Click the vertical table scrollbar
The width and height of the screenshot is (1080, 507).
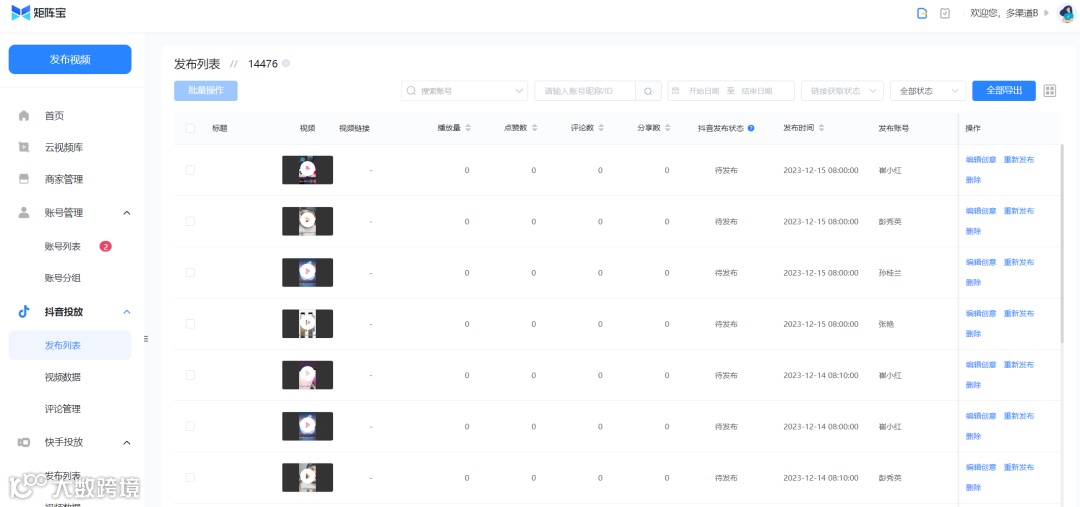1063,245
